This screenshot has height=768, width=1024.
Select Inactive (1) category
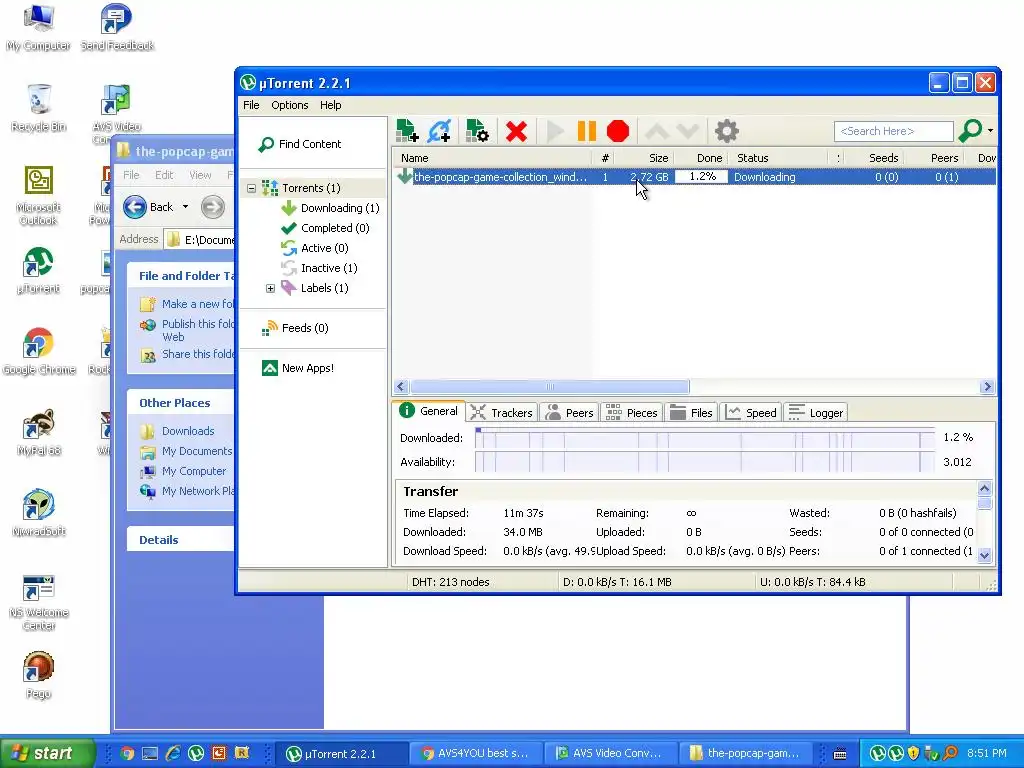pos(319,268)
